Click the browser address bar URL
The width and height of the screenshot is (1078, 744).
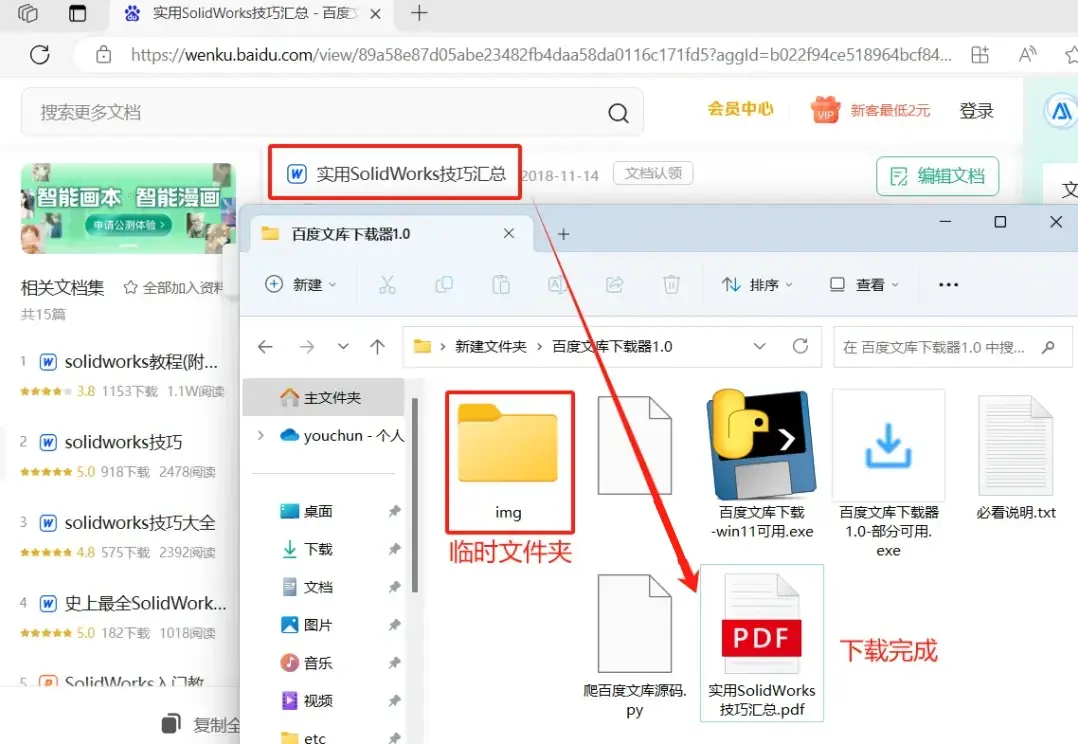(x=541, y=55)
